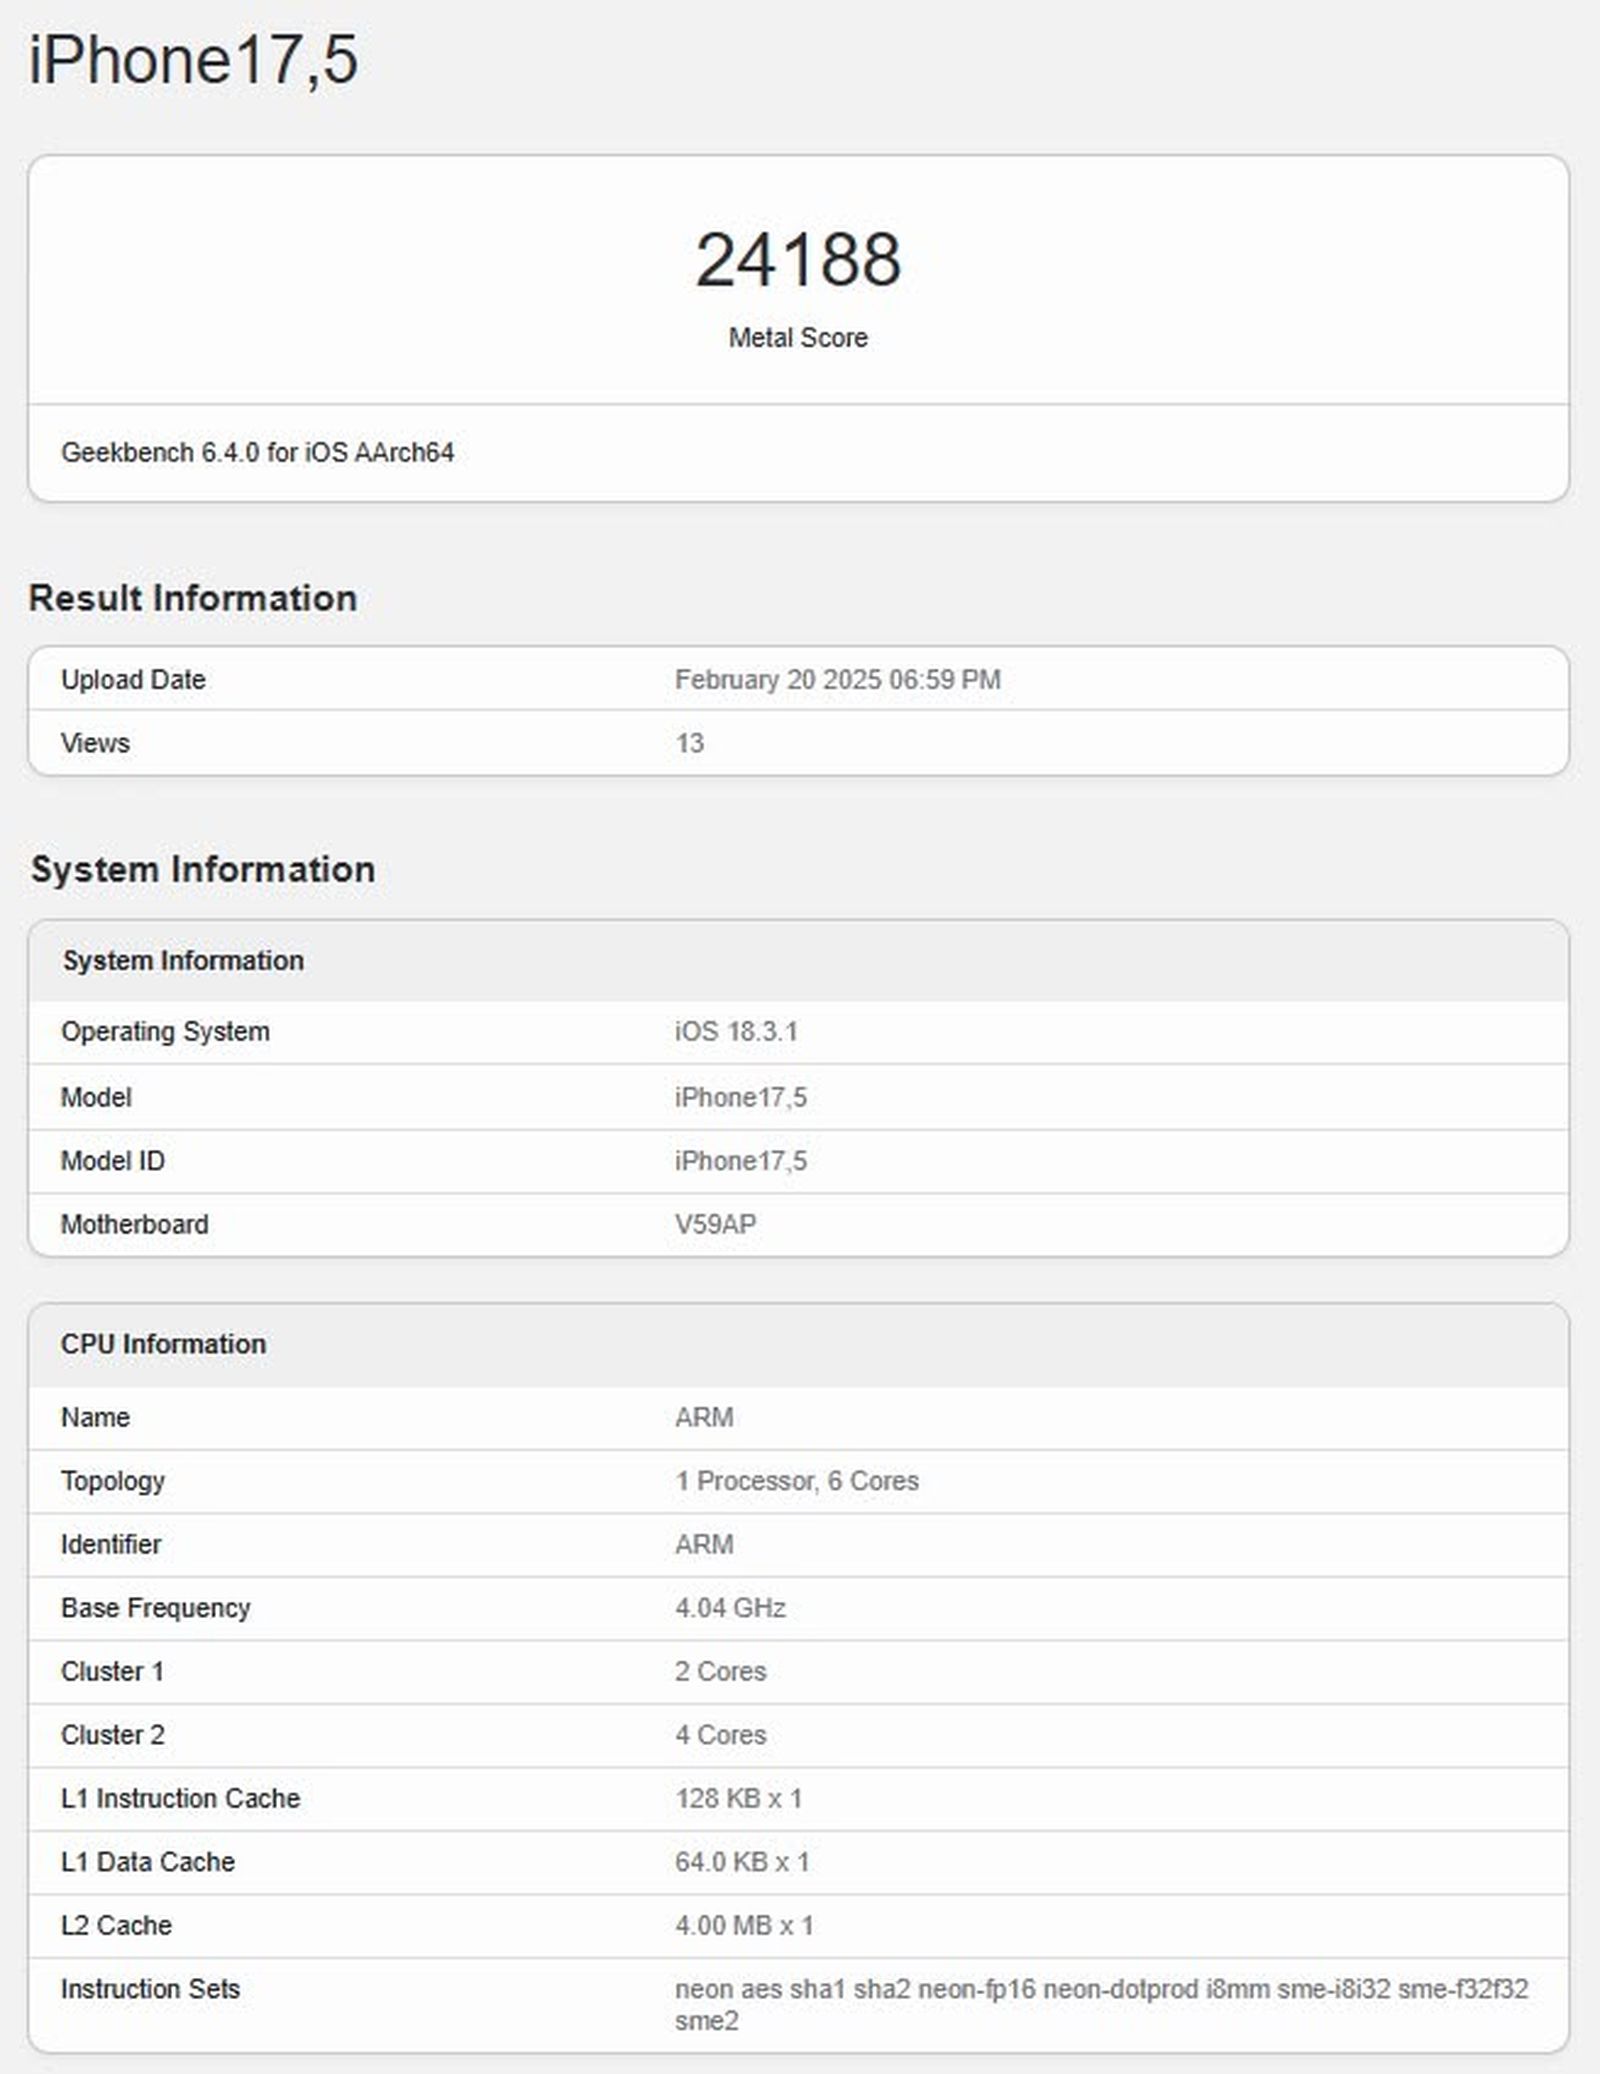
Task: Select the Operating System value iOS 18.3.1
Action: (x=741, y=1032)
